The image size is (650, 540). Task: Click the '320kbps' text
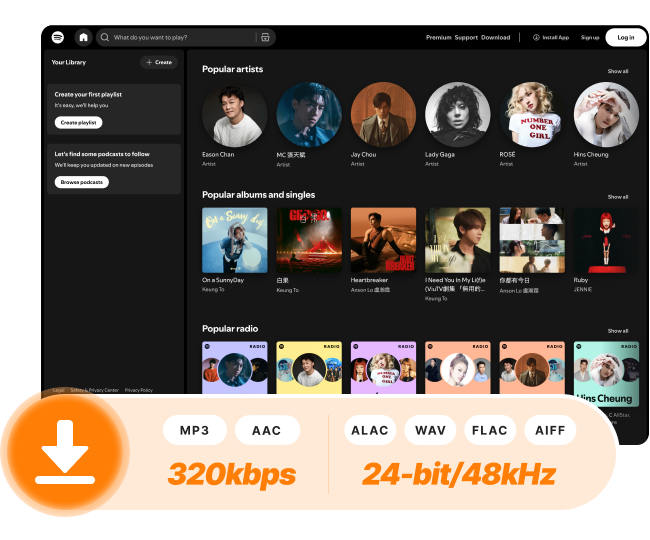pos(232,475)
